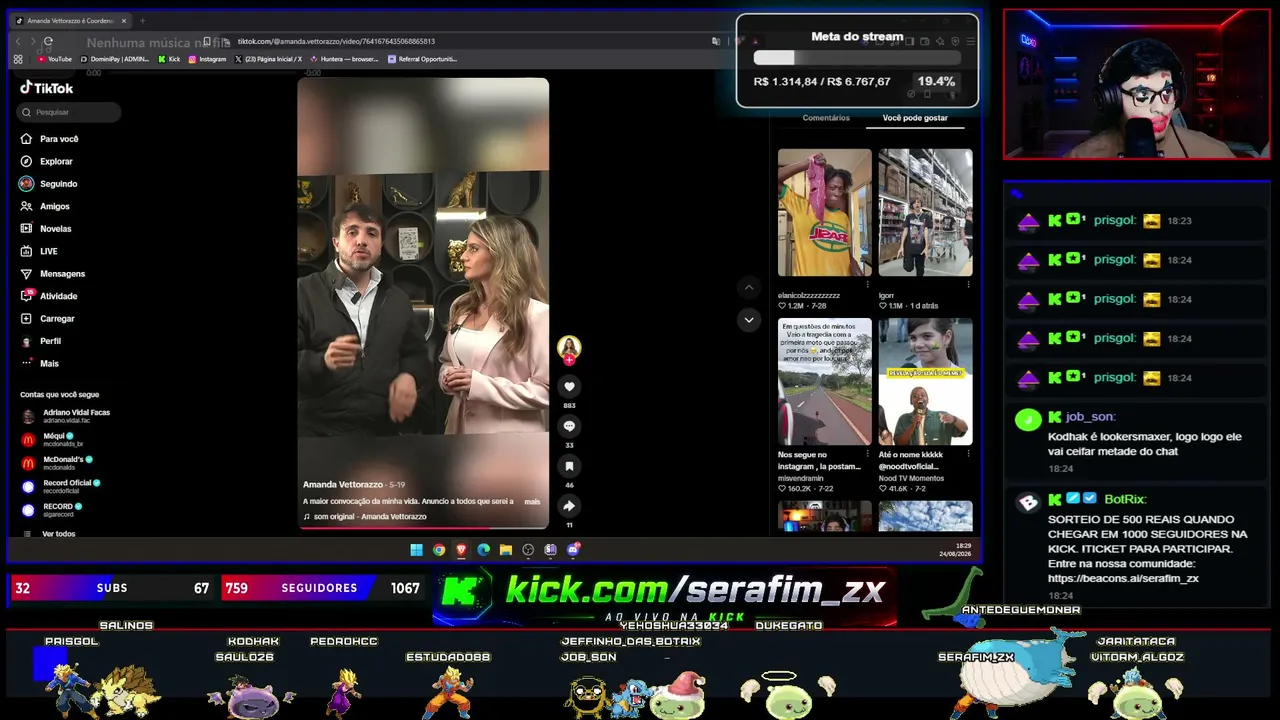Screen dimensions: 1280x720
Task: Open the Seguindo feed in the sidebar
Action: click(x=48, y=184)
